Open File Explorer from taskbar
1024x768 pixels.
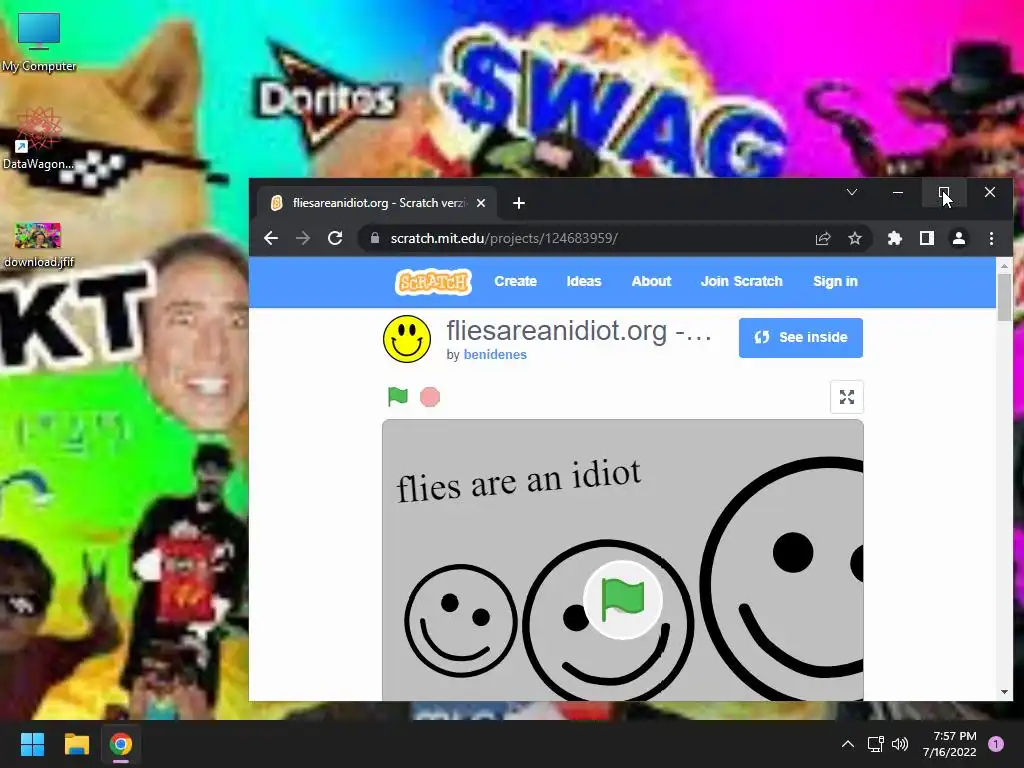pos(76,744)
